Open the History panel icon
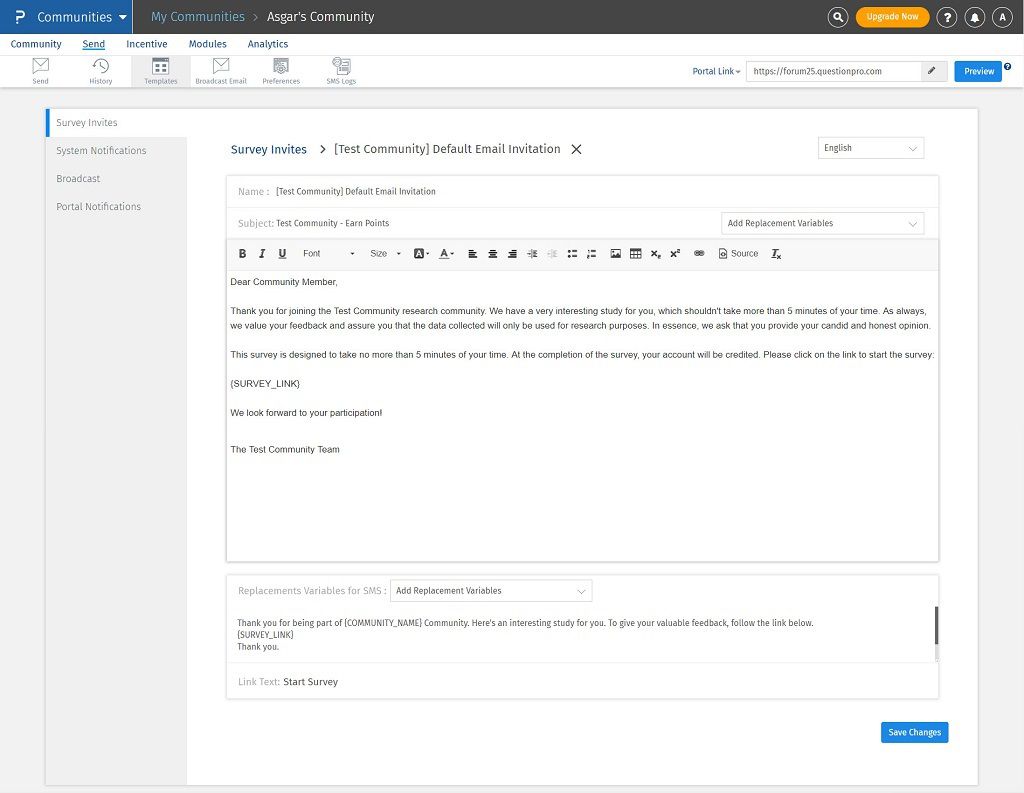The height and width of the screenshot is (793, 1024). (x=100, y=67)
